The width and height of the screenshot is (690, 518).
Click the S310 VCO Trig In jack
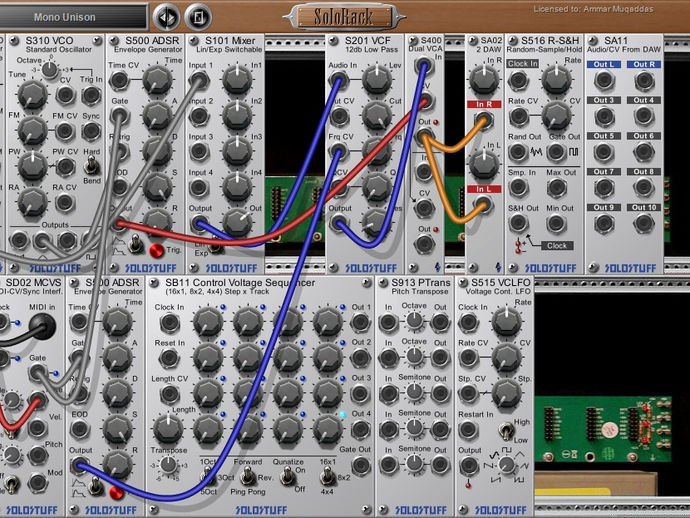click(x=91, y=95)
